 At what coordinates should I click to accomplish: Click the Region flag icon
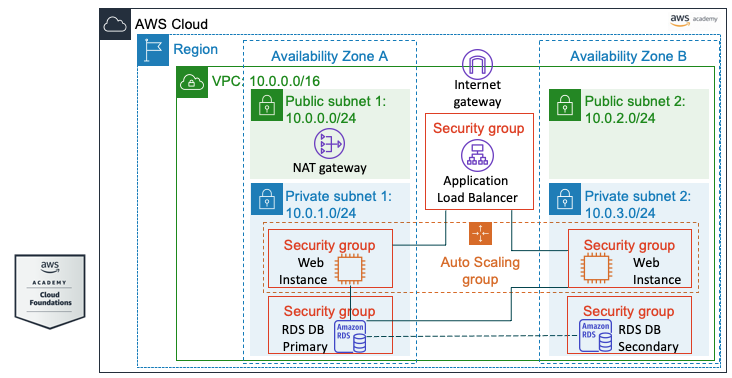tap(153, 49)
